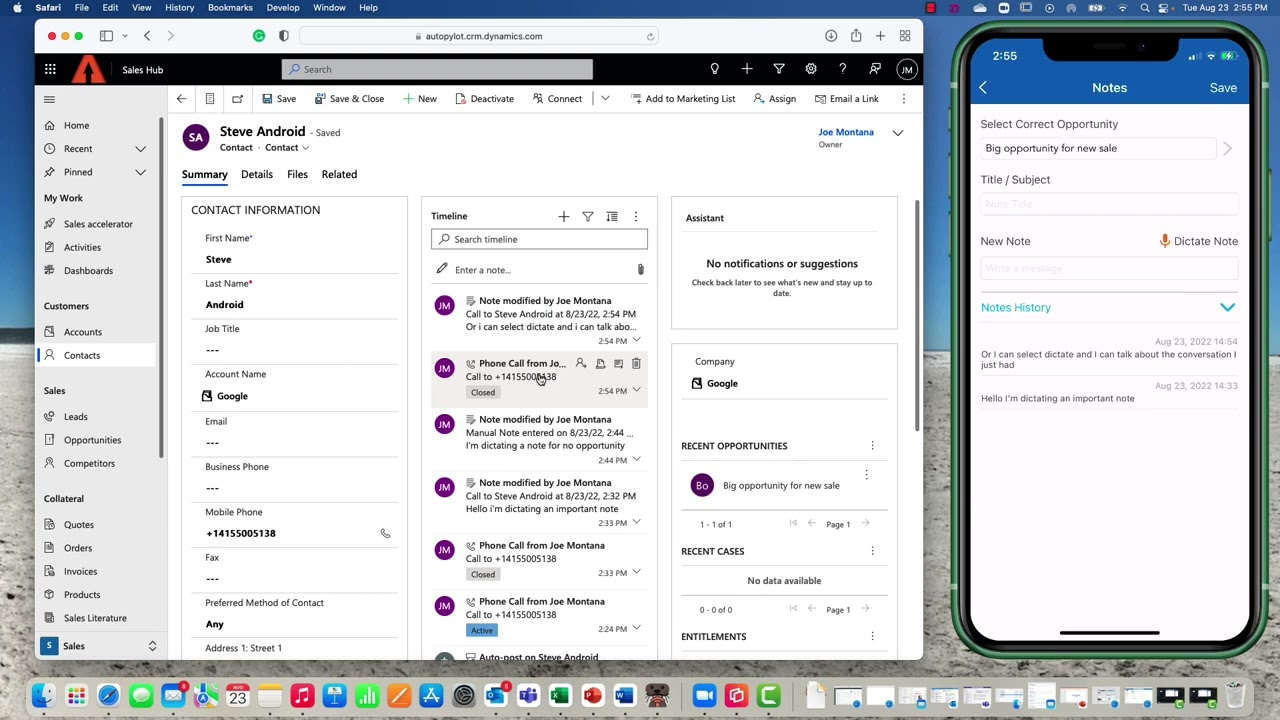
Task: Click the form vertical scrollbar
Action: [x=917, y=316]
